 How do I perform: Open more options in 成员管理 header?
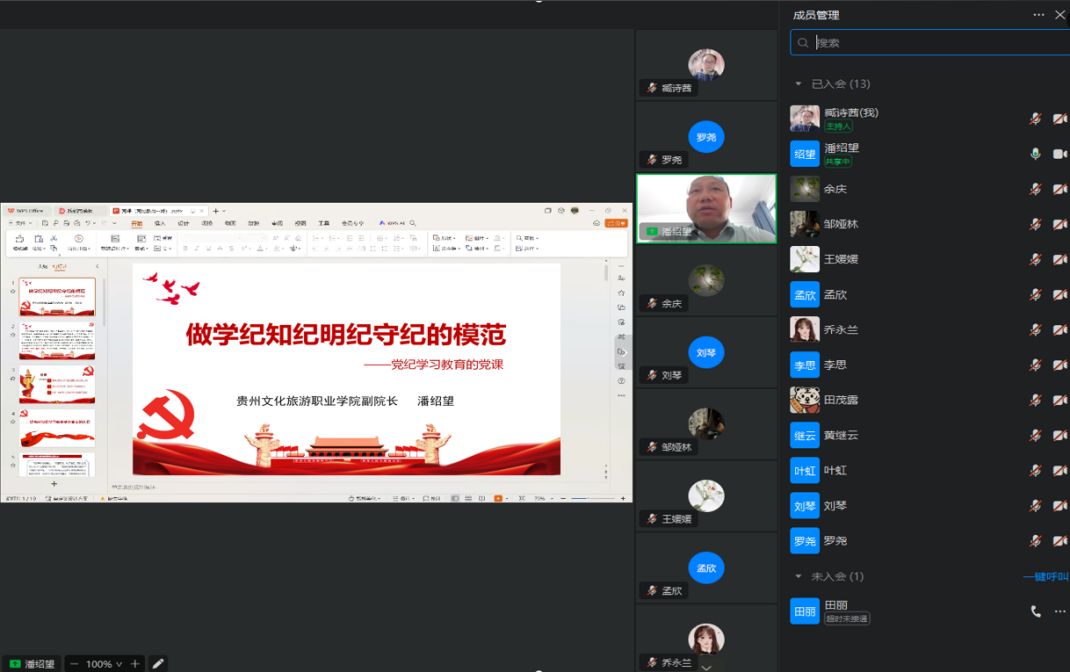(1039, 15)
